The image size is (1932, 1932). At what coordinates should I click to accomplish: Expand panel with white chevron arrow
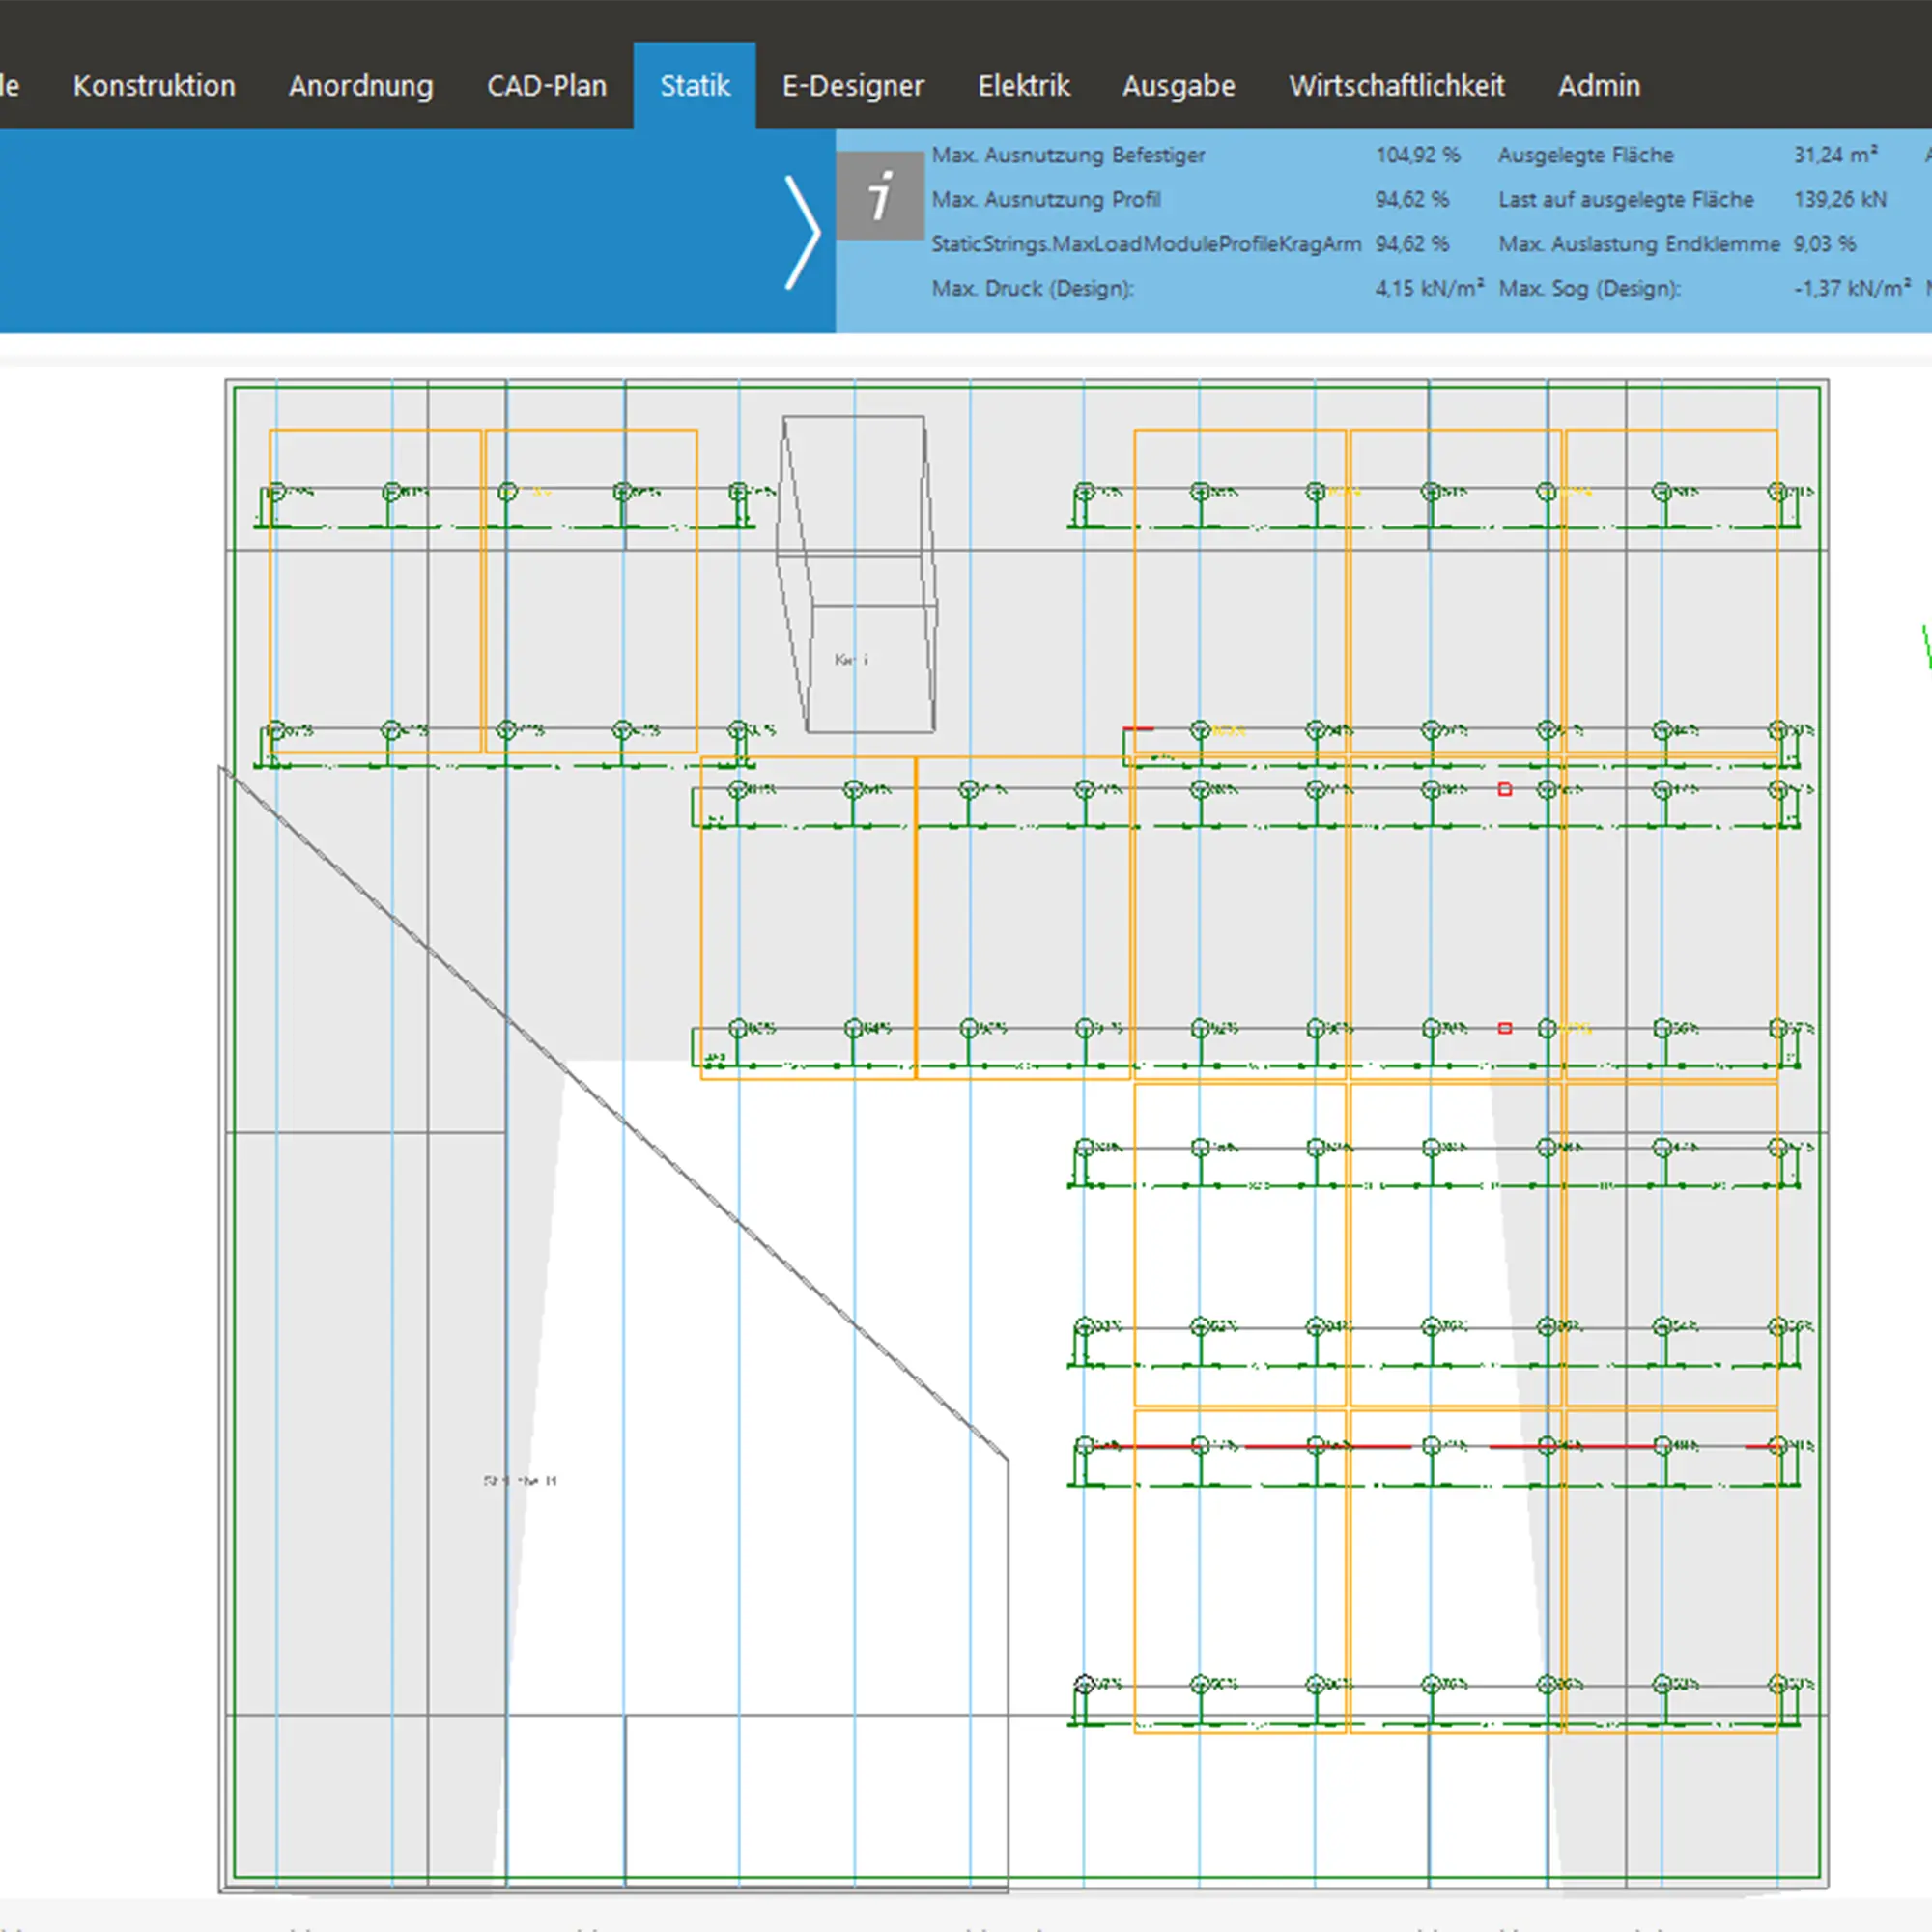801,232
